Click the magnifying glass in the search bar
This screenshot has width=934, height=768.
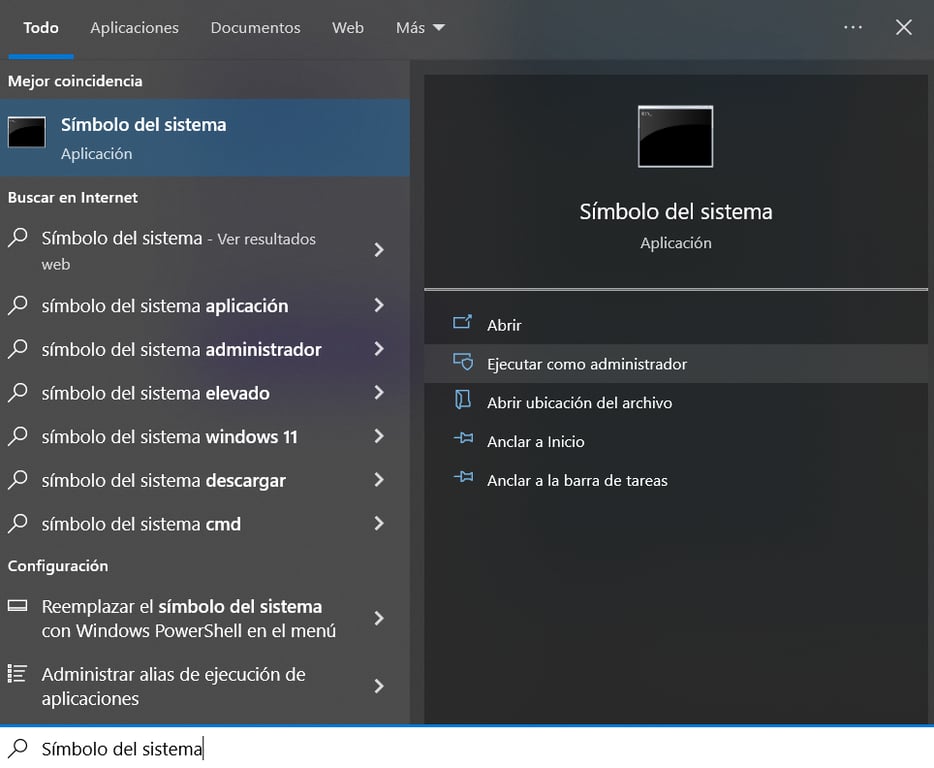(x=18, y=748)
